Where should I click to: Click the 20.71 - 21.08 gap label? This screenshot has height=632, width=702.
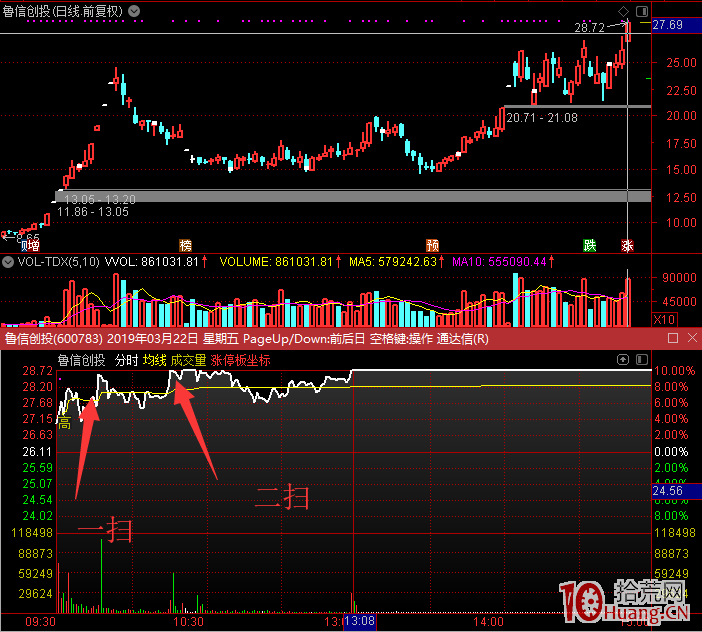542,118
